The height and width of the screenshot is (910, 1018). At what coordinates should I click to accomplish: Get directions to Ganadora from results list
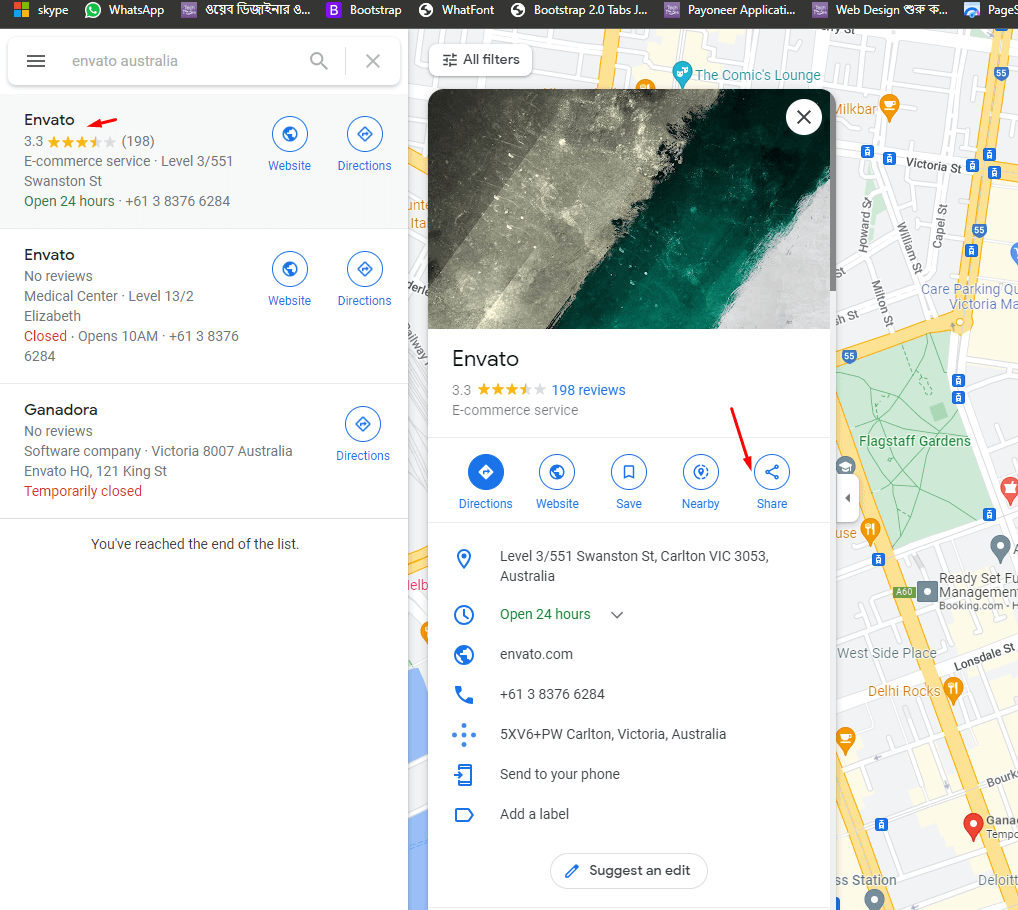coord(363,425)
